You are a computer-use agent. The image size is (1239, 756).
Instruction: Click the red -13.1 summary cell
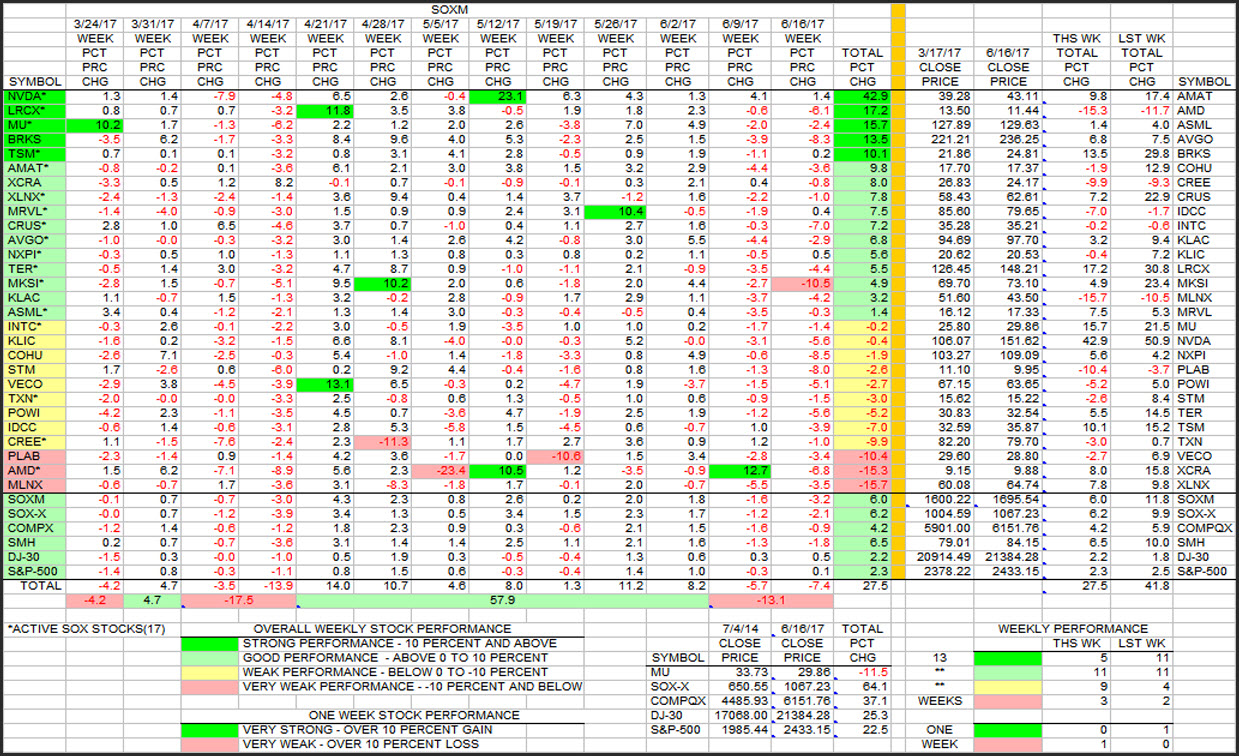[x=769, y=602]
